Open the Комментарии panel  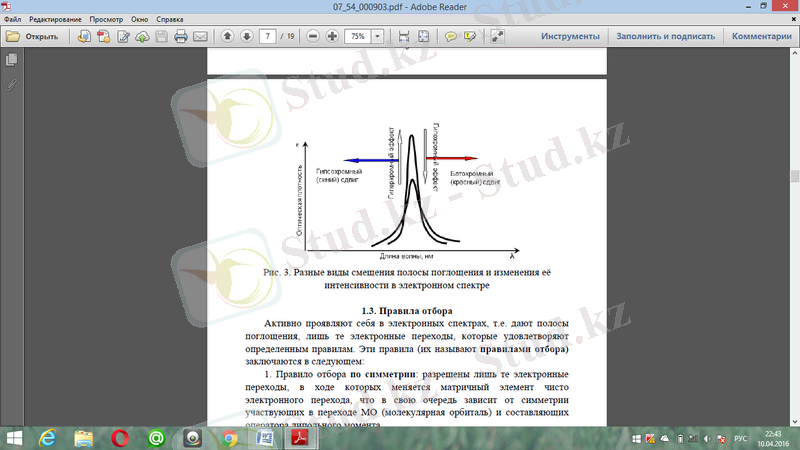(761, 37)
